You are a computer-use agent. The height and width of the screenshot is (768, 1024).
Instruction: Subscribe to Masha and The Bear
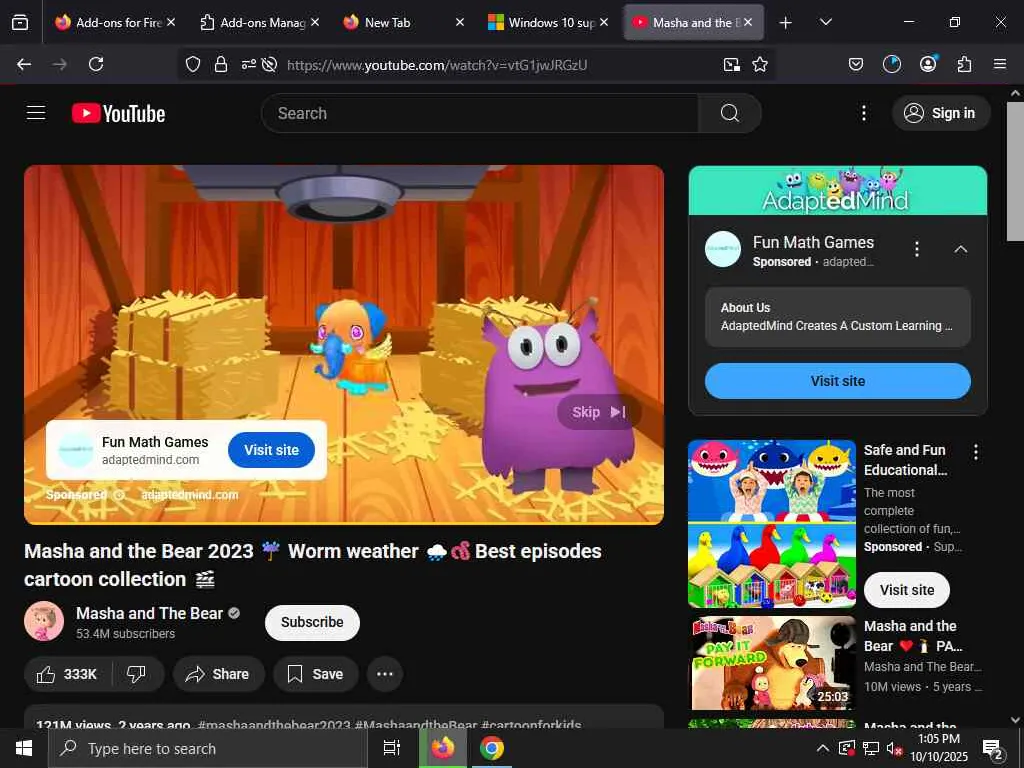pos(312,622)
